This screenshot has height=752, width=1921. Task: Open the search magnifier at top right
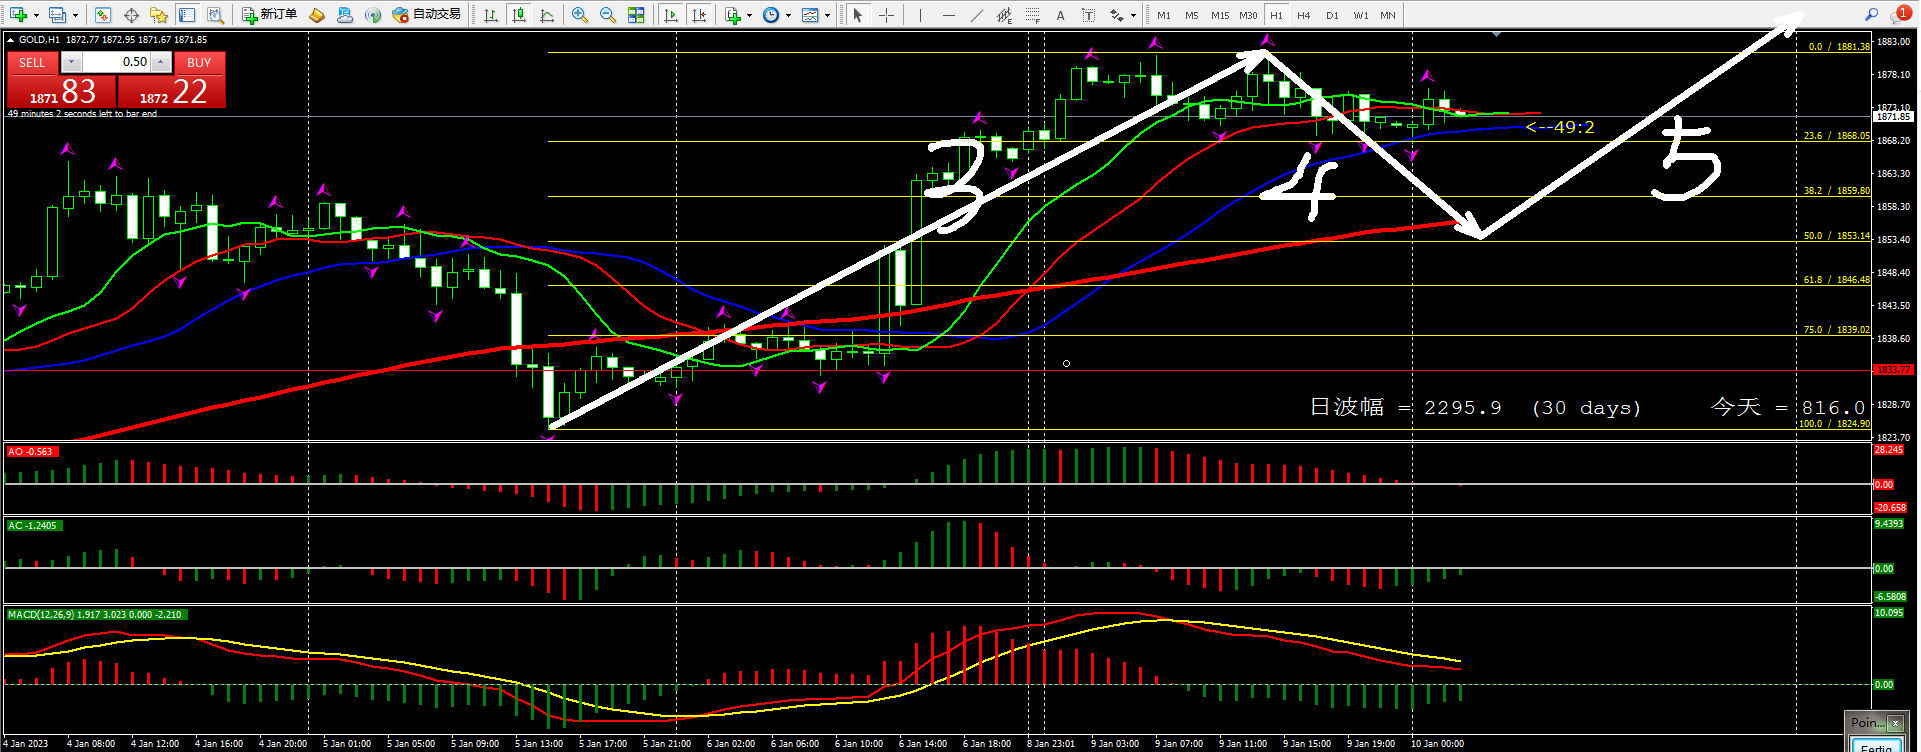coord(1871,15)
